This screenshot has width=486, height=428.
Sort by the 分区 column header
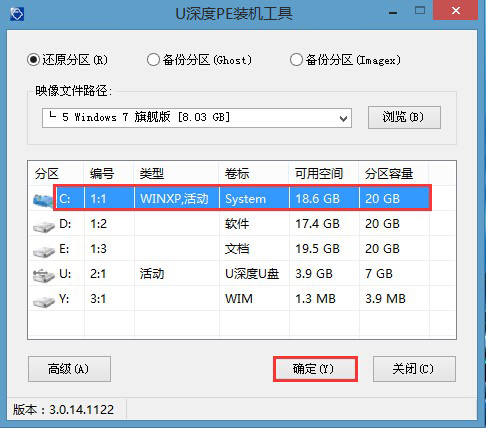pos(56,173)
